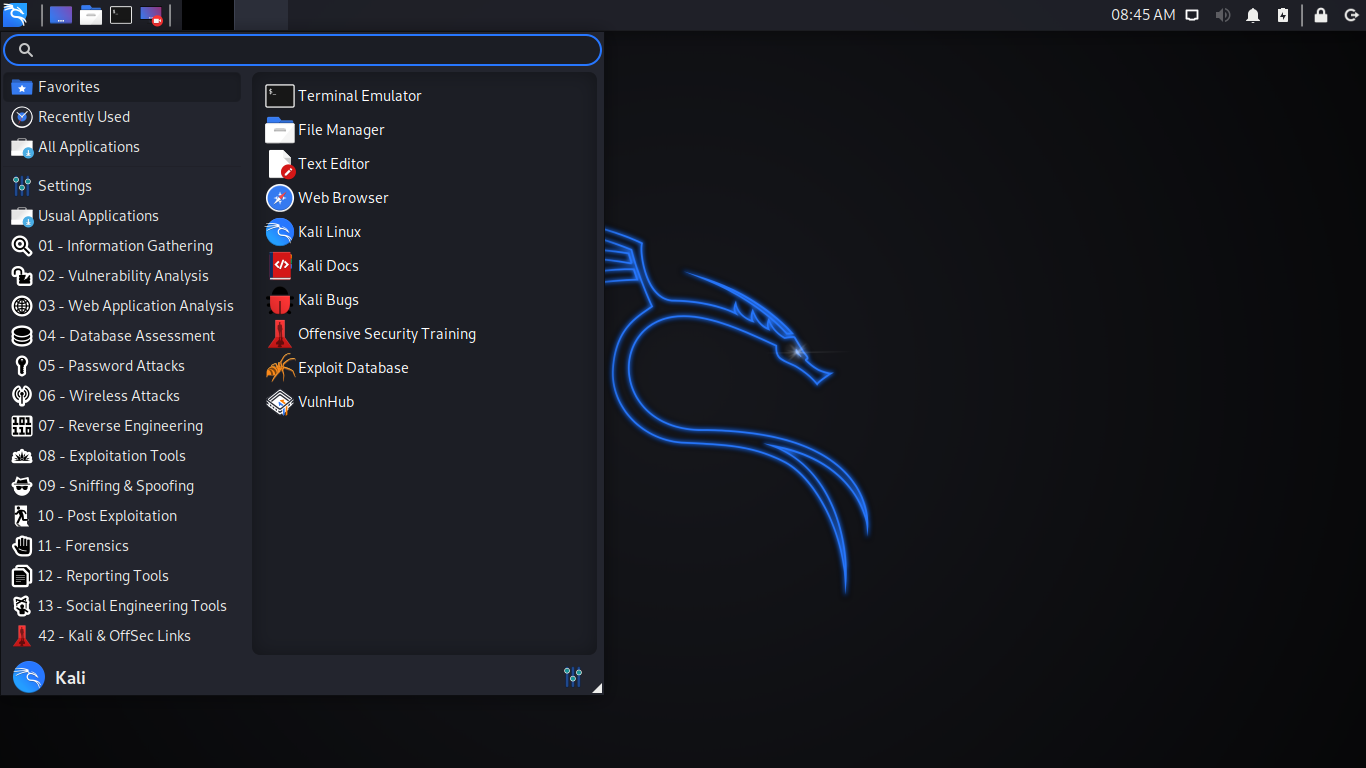Screen dimensions: 1366x768
Task: Show All Applications category
Action: [x=122, y=147]
